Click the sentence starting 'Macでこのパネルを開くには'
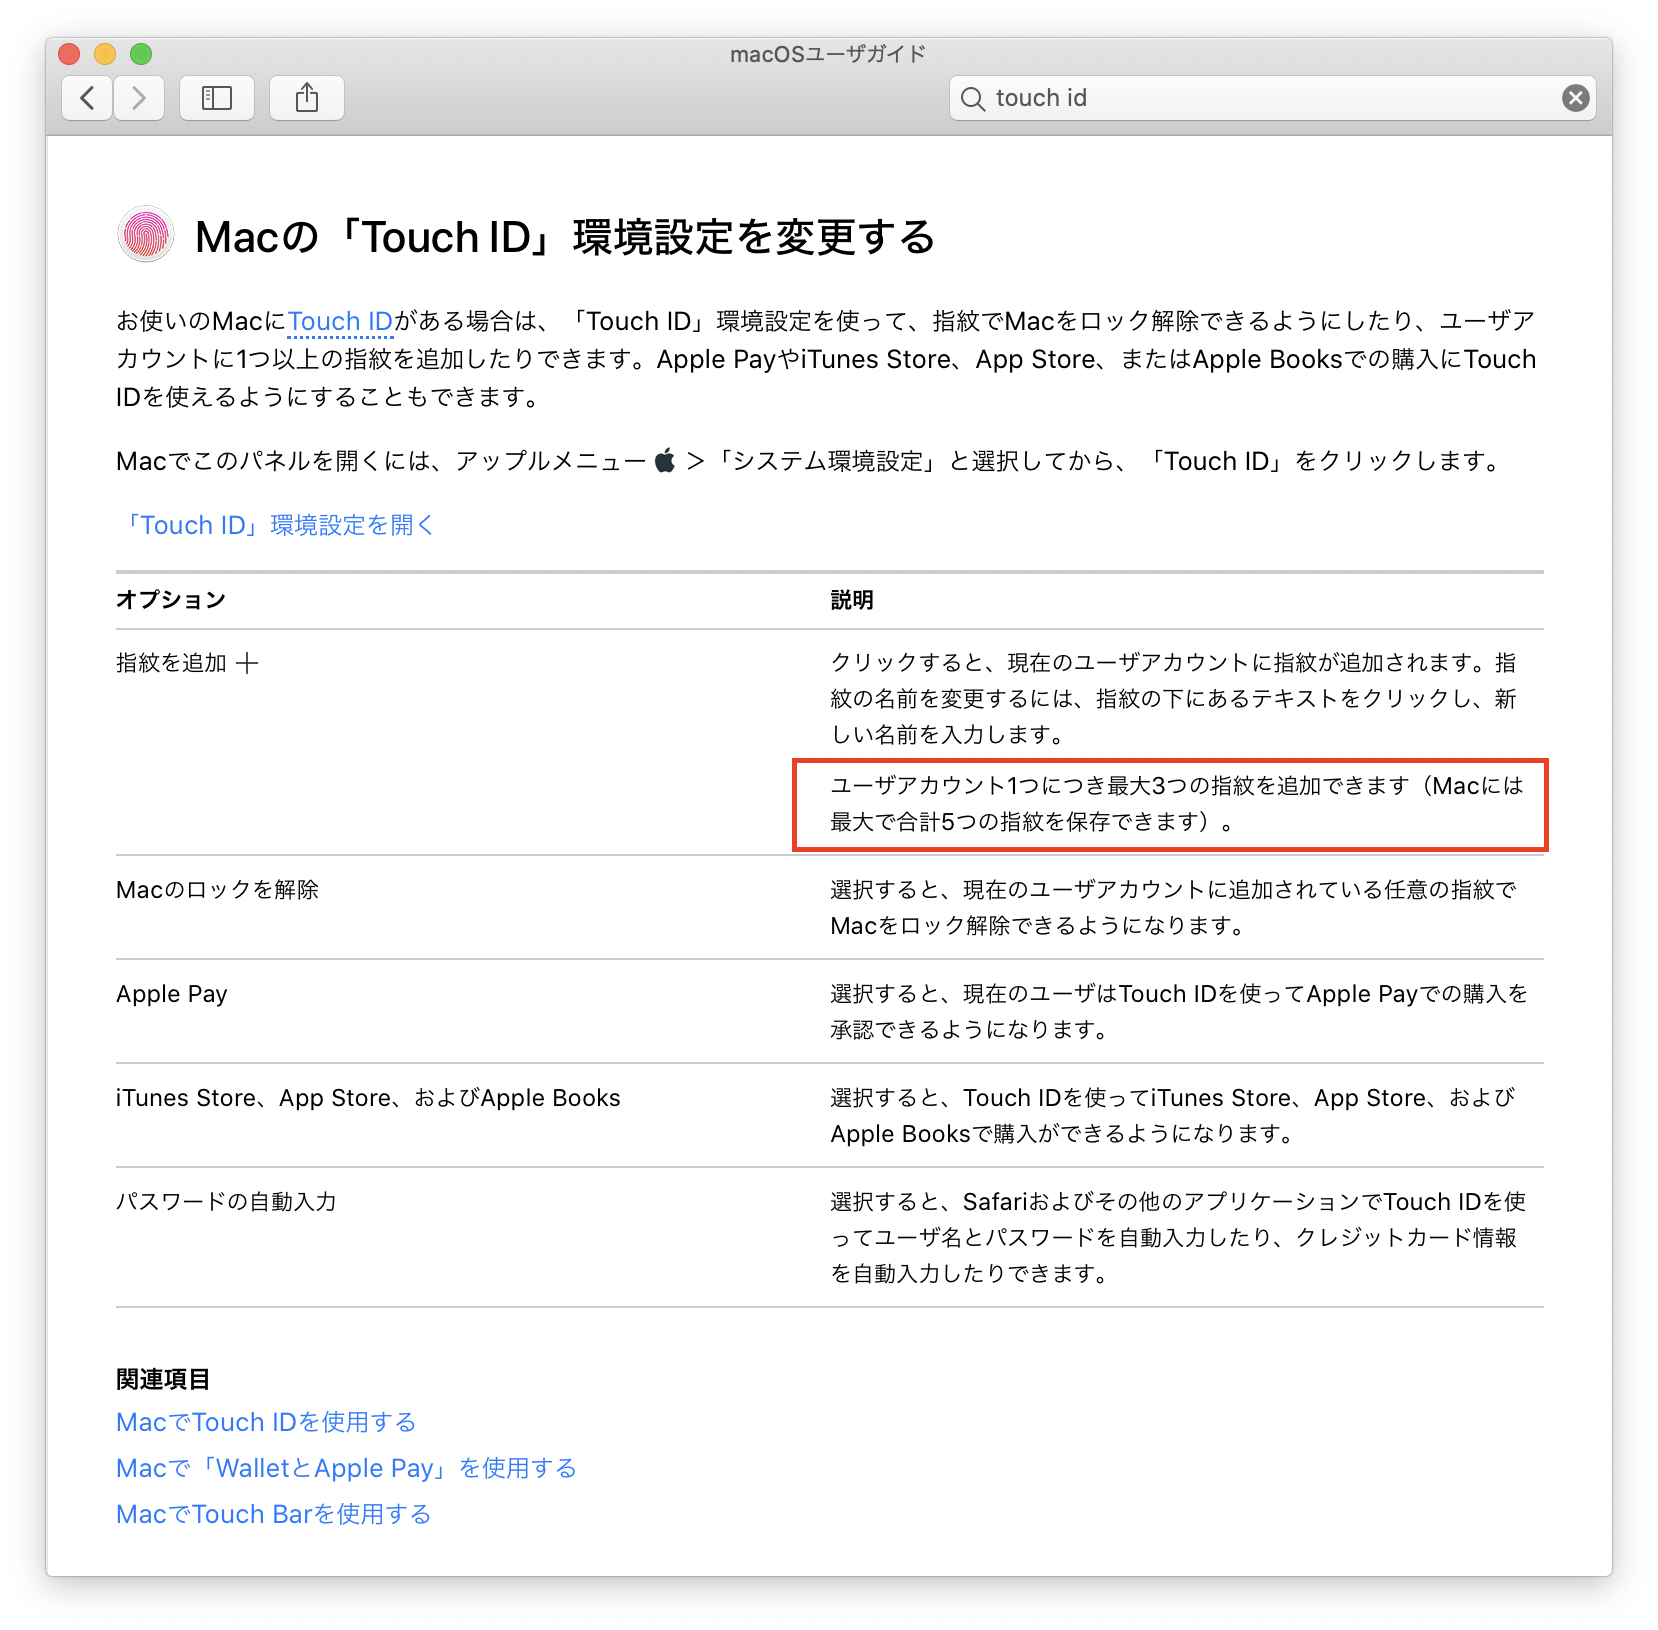 [x=810, y=461]
